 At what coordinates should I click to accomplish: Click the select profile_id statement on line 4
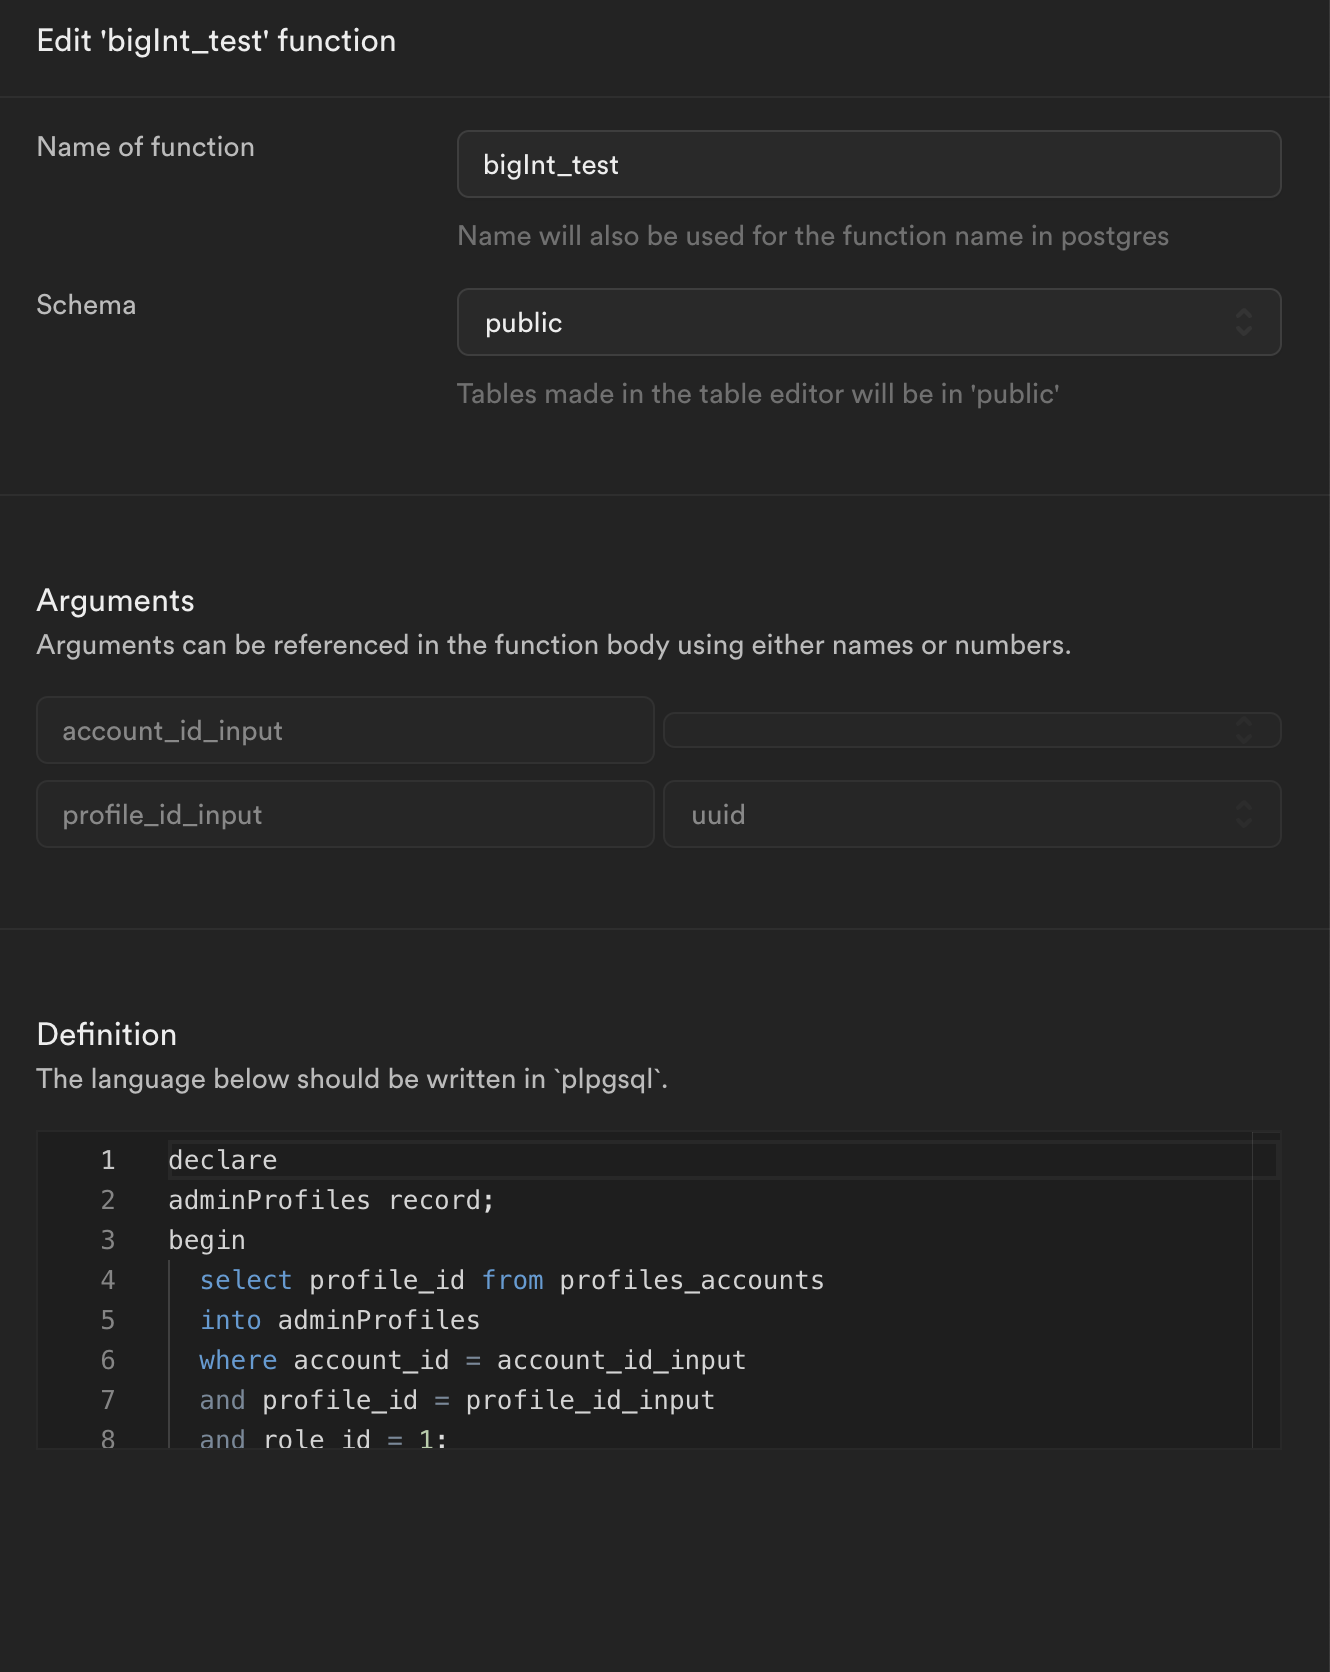tap(511, 1279)
